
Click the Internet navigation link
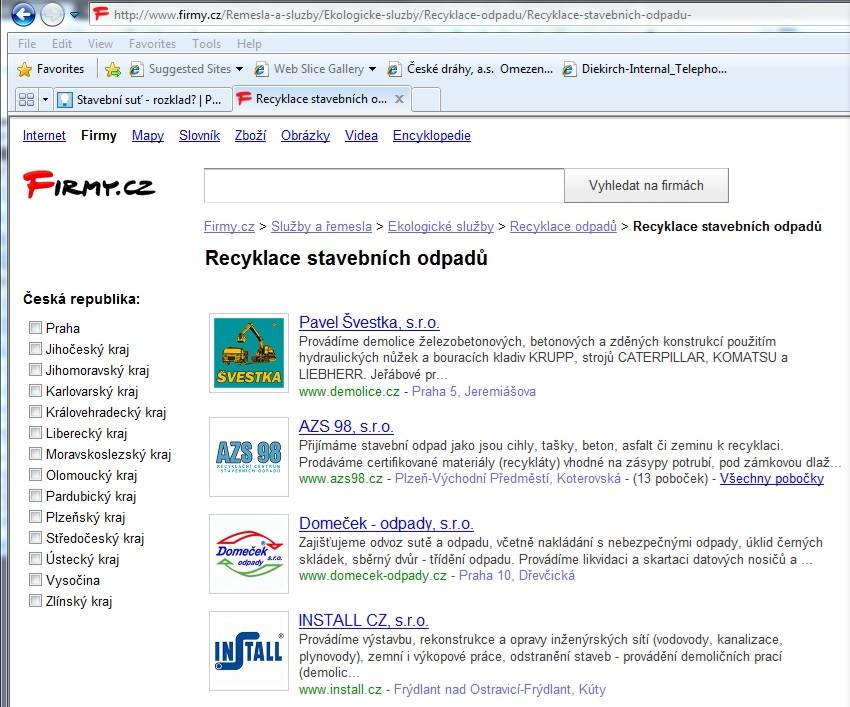pyautogui.click(x=44, y=136)
